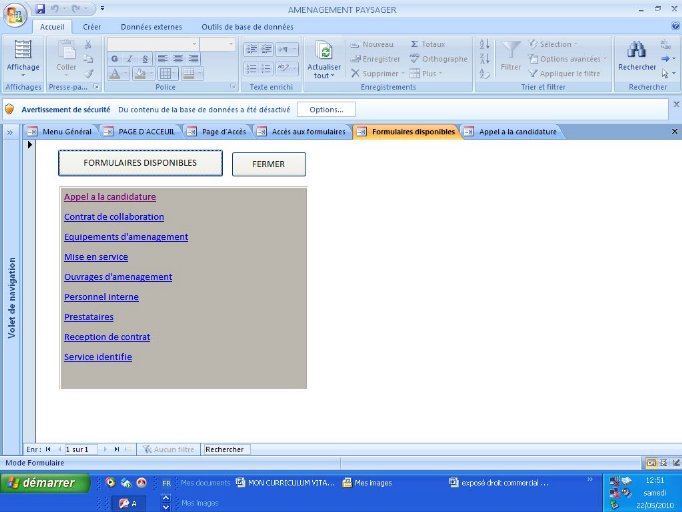The width and height of the screenshot is (682, 512).
Task: Click the Orthographe spell check button
Action: [438, 59]
